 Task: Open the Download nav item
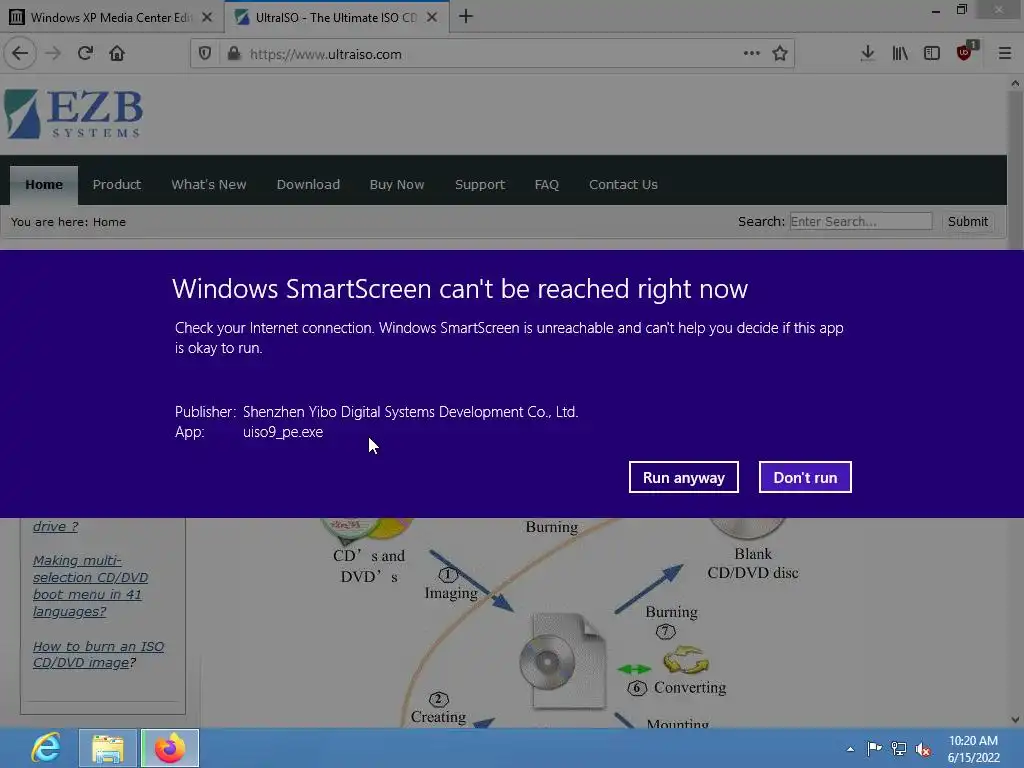pos(308,185)
